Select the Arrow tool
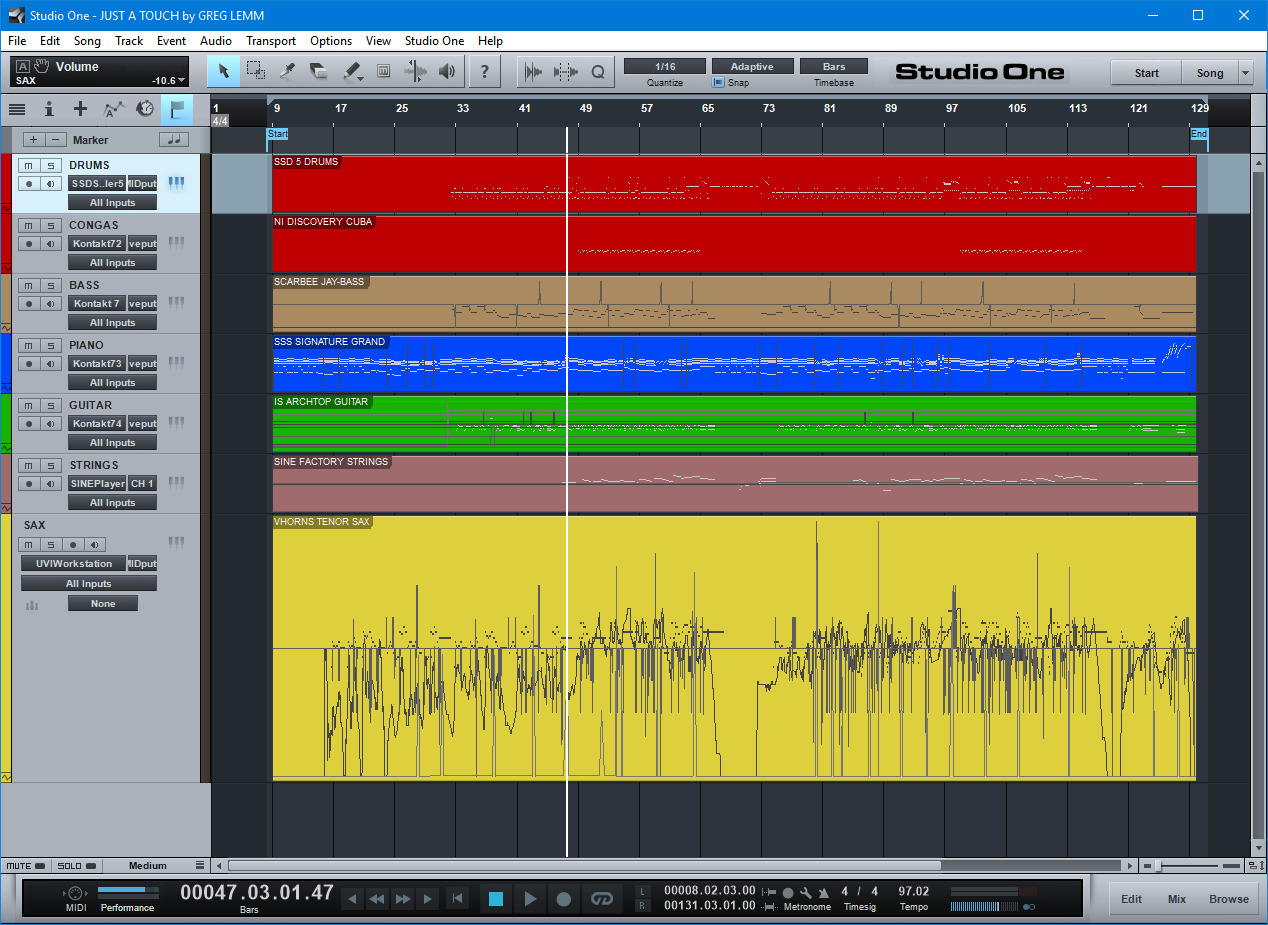The image size is (1268, 925). point(223,71)
